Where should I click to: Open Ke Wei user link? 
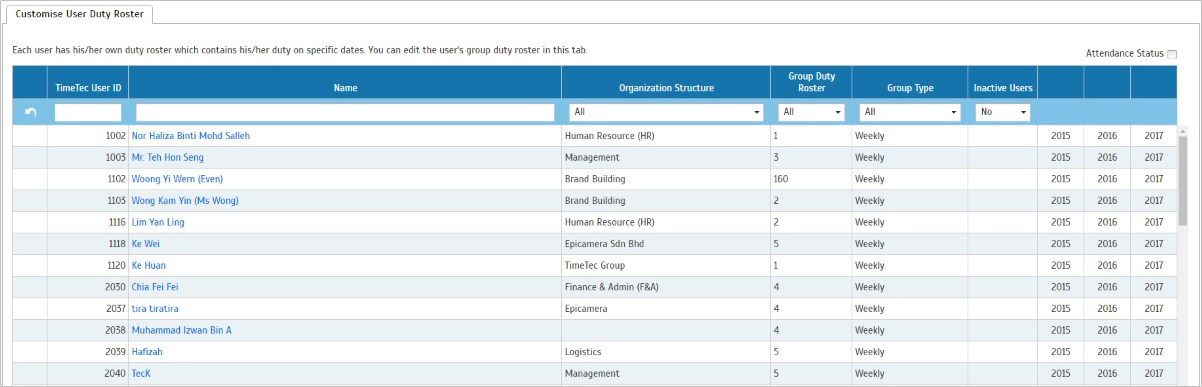tap(146, 243)
